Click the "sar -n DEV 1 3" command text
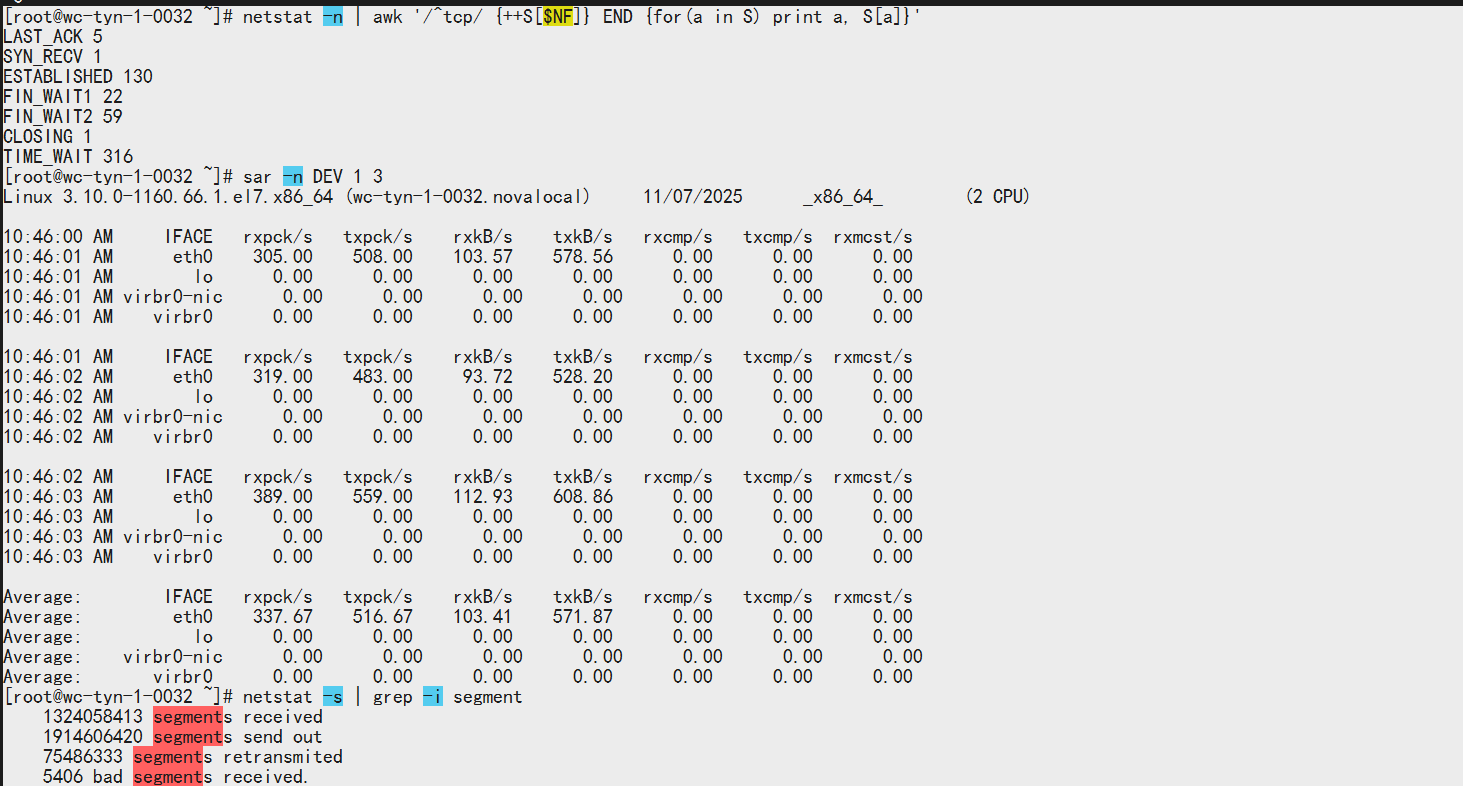The width and height of the screenshot is (1463, 786). tap(313, 177)
